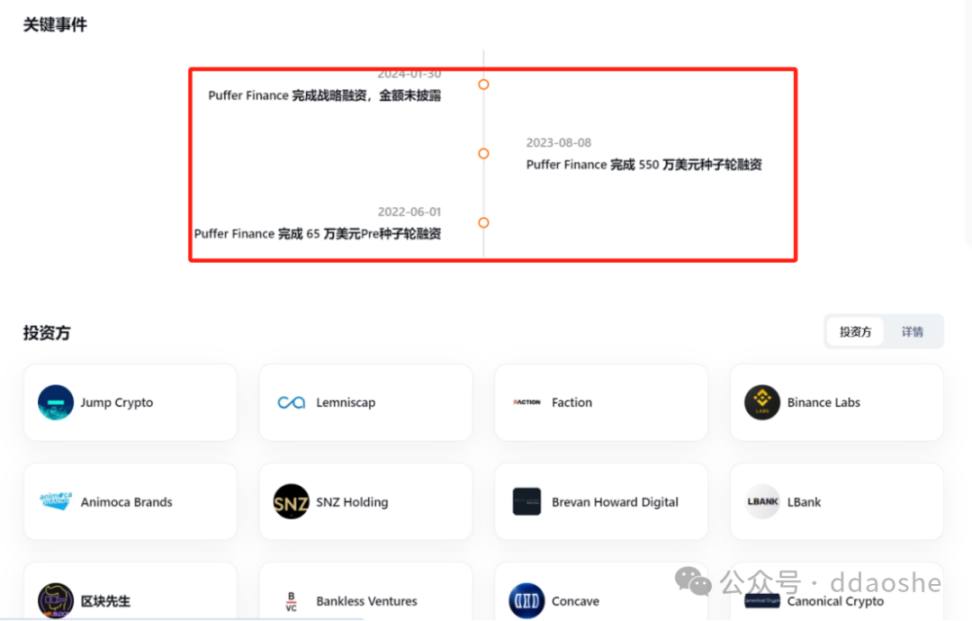Click the 65 万美元Pre种子轮融资 event text
The width and height of the screenshot is (972, 621).
[317, 234]
